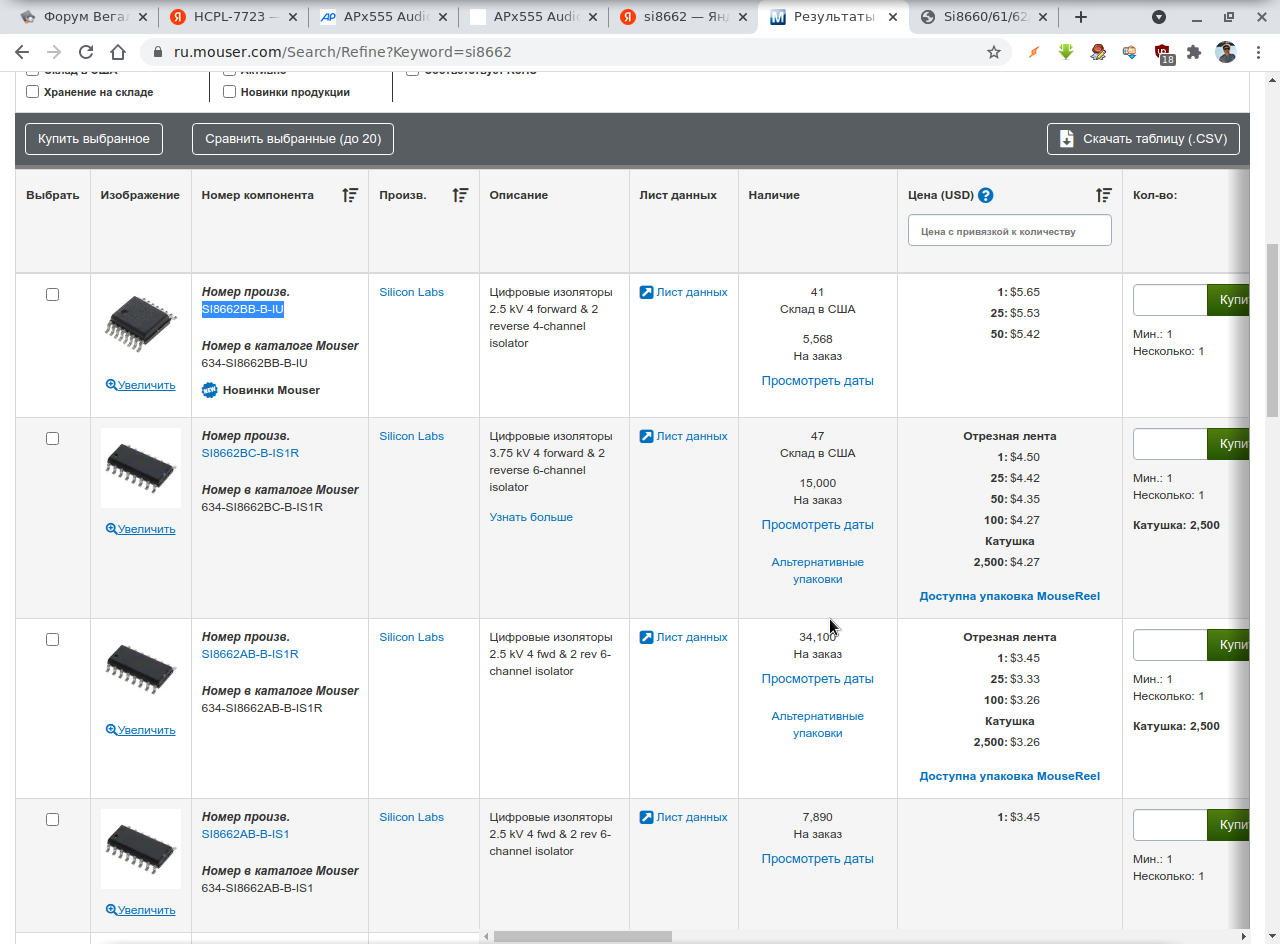Click datasheet icon for SI8662BB-B-IU
Screen dimensions: 1280x944
tap(646, 293)
